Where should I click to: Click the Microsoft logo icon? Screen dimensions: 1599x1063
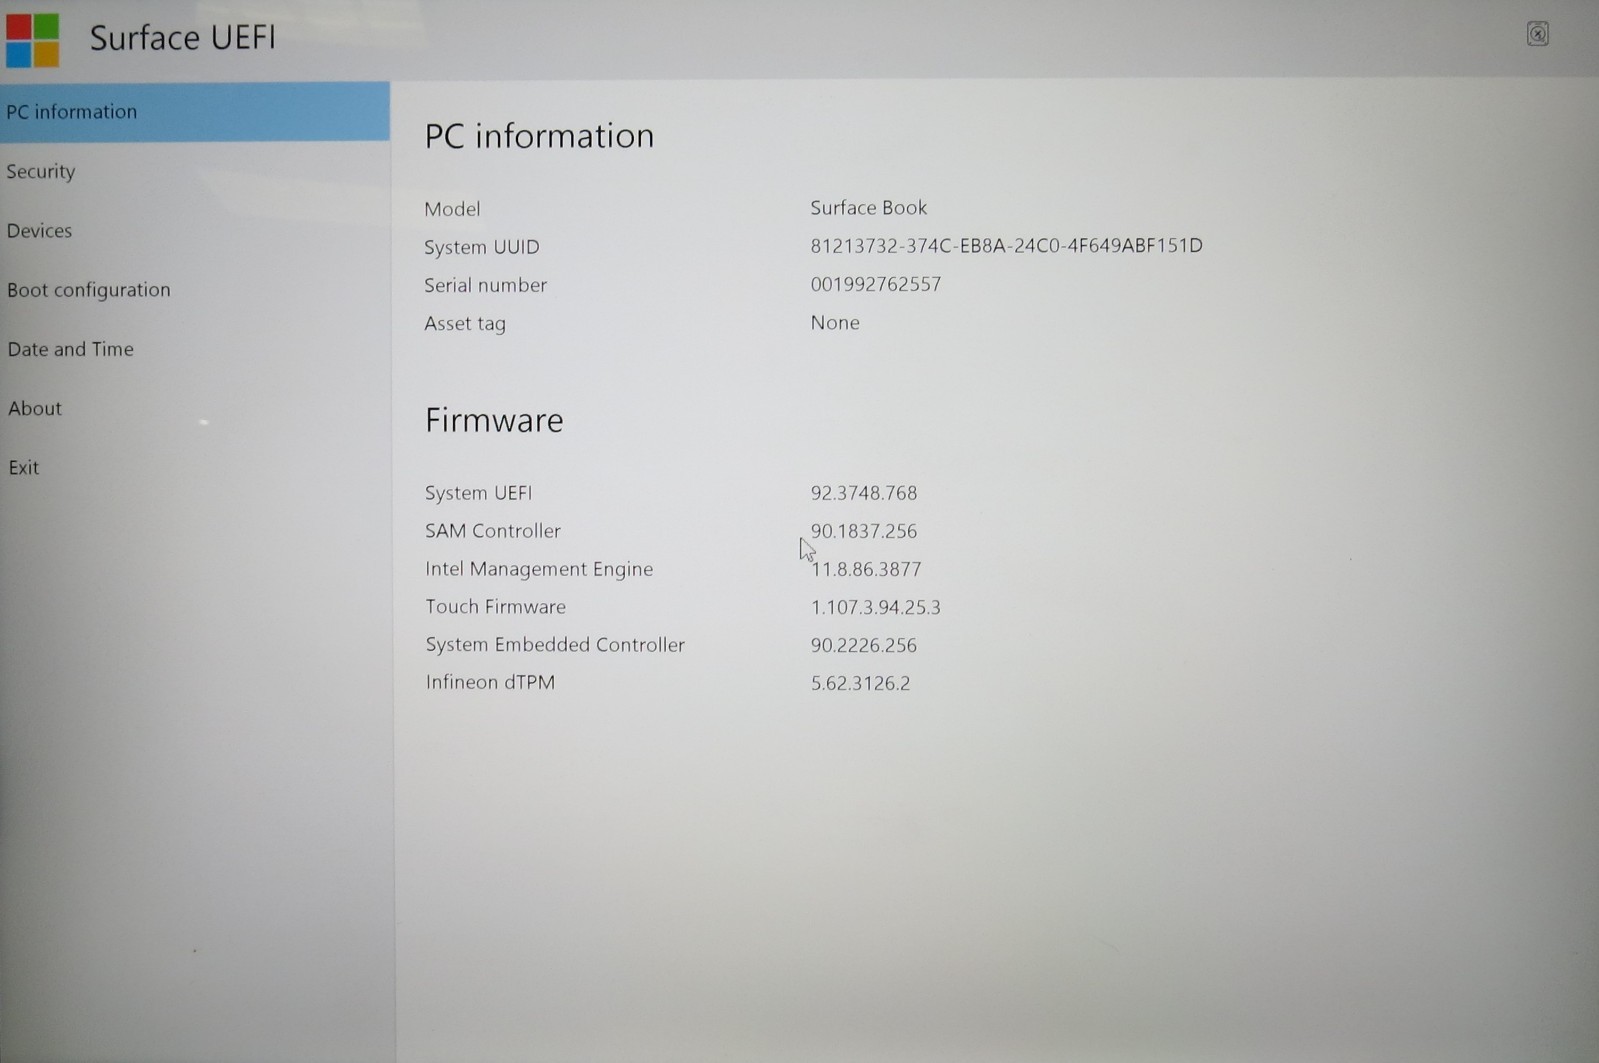(x=32, y=39)
